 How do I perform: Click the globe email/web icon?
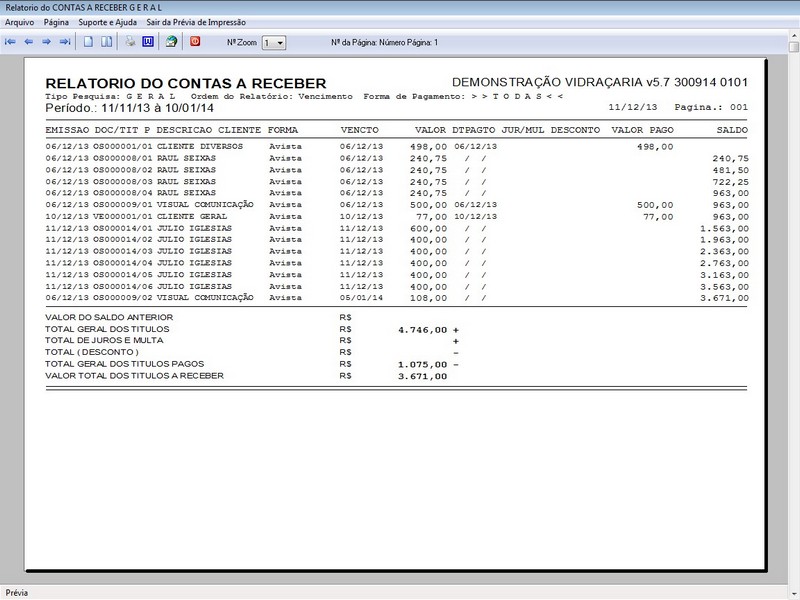tap(171, 42)
